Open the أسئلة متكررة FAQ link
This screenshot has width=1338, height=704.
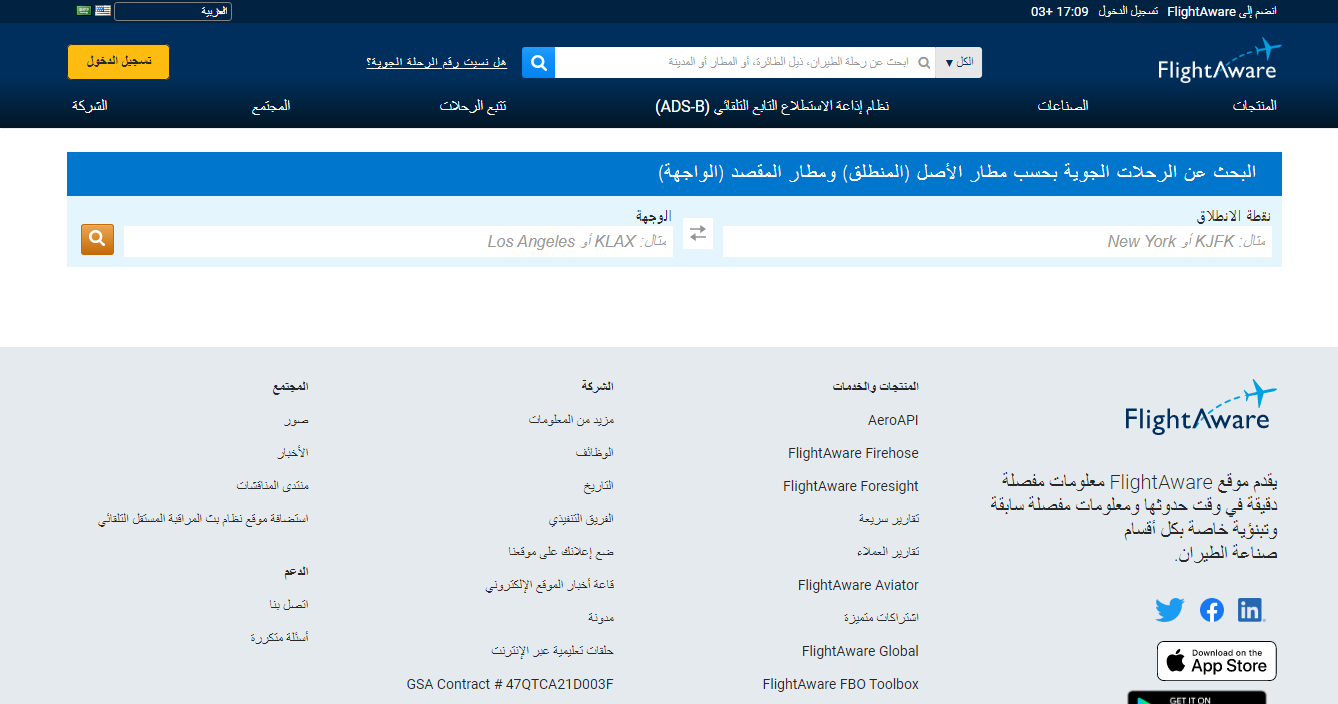[280, 638]
